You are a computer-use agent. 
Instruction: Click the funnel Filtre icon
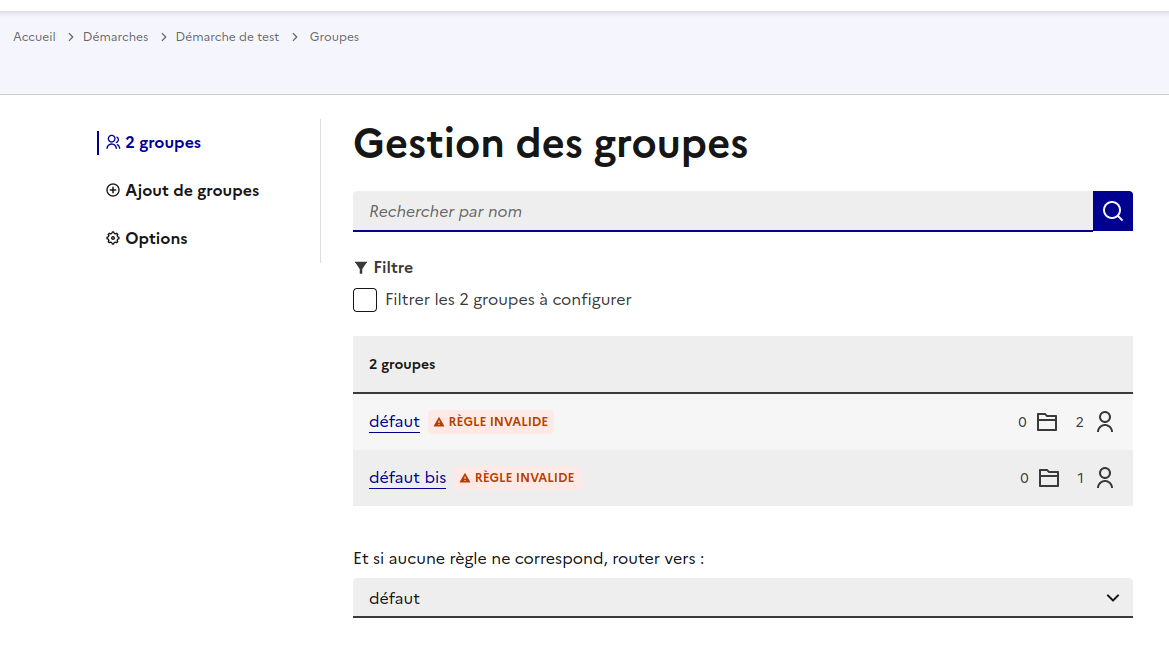tap(360, 268)
